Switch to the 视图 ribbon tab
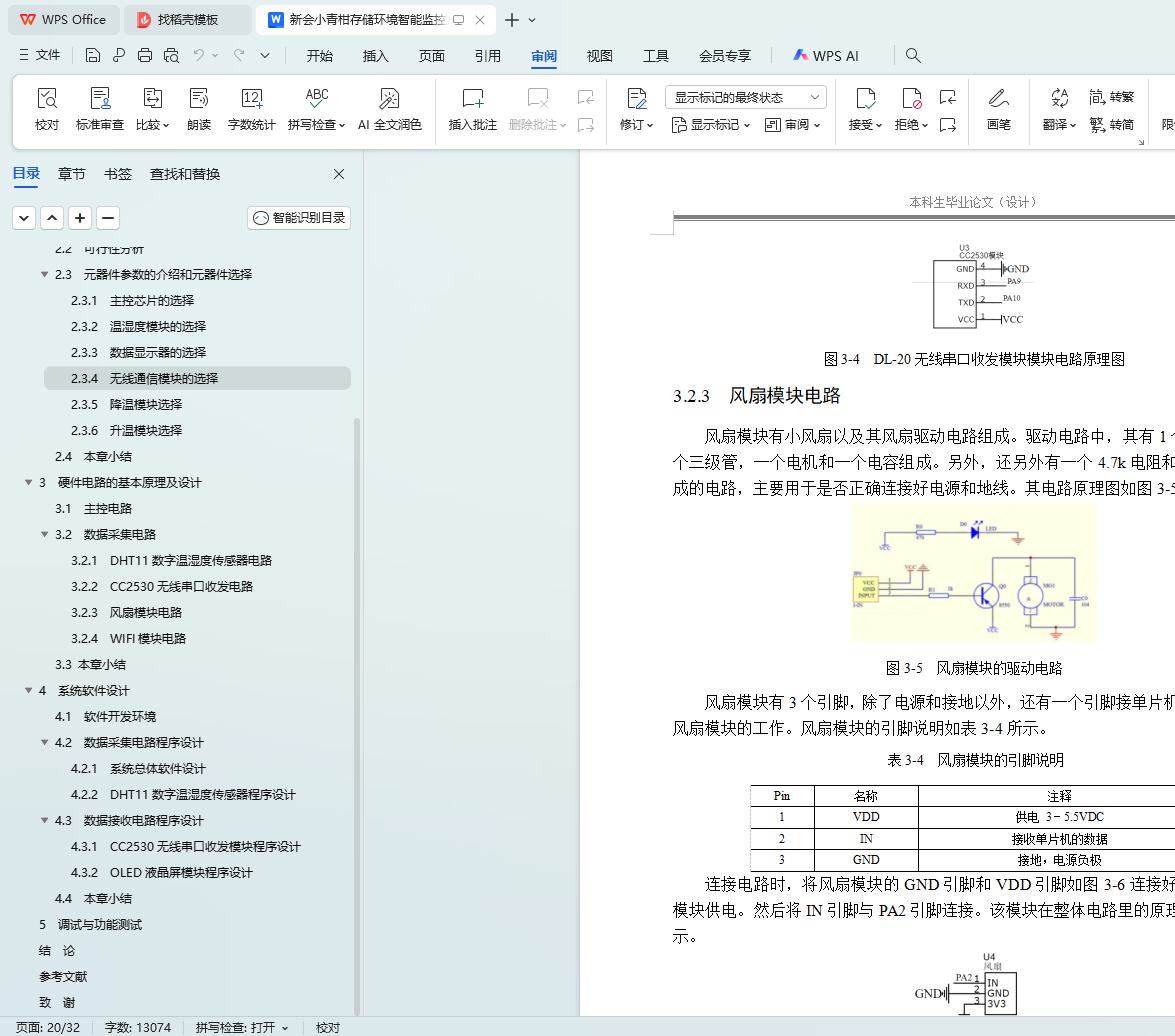1175x1036 pixels. (599, 56)
